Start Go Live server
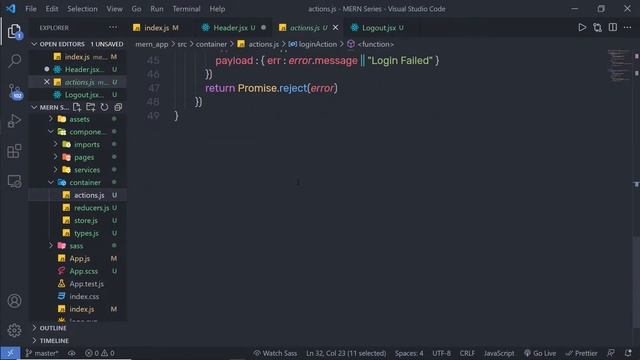 (x=540, y=353)
